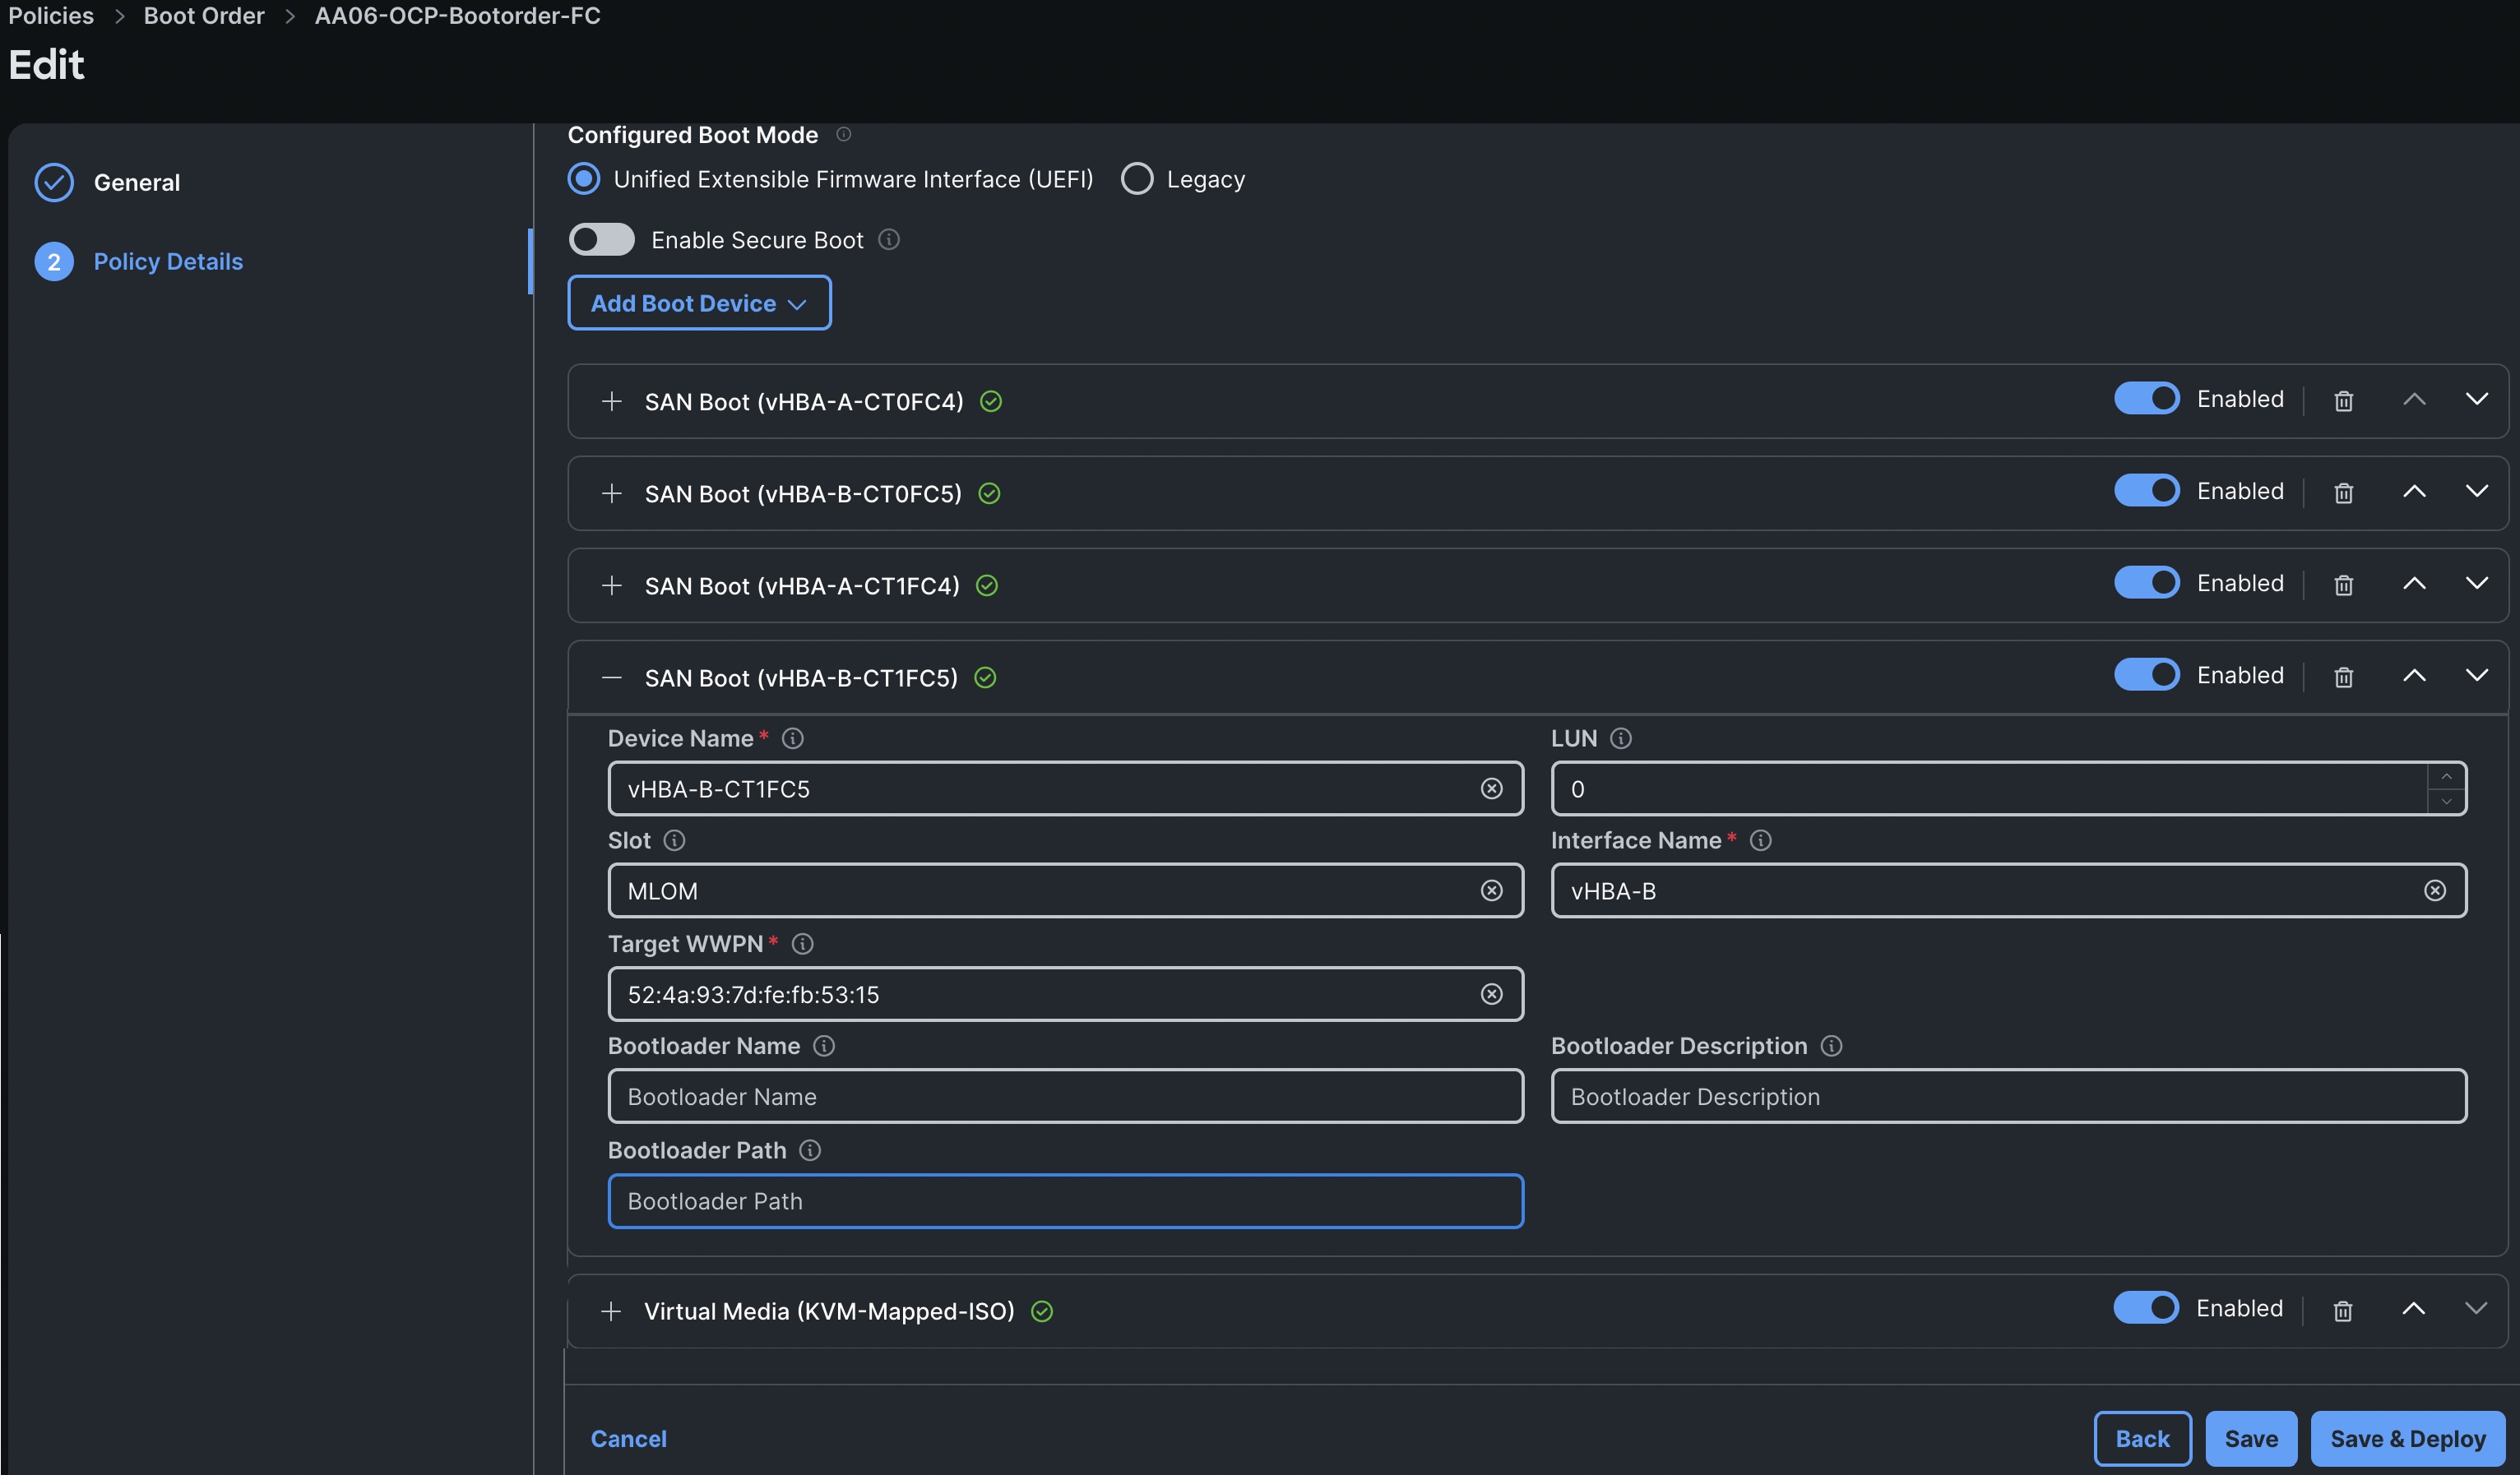Click the Bootloader Path input field
The image size is (2520, 1475).
tap(1065, 1201)
